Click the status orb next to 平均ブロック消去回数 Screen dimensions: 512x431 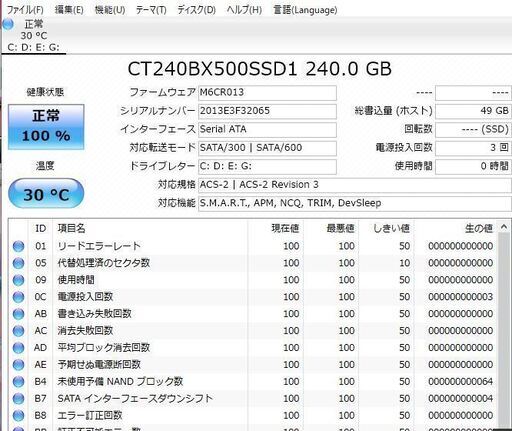point(18,348)
